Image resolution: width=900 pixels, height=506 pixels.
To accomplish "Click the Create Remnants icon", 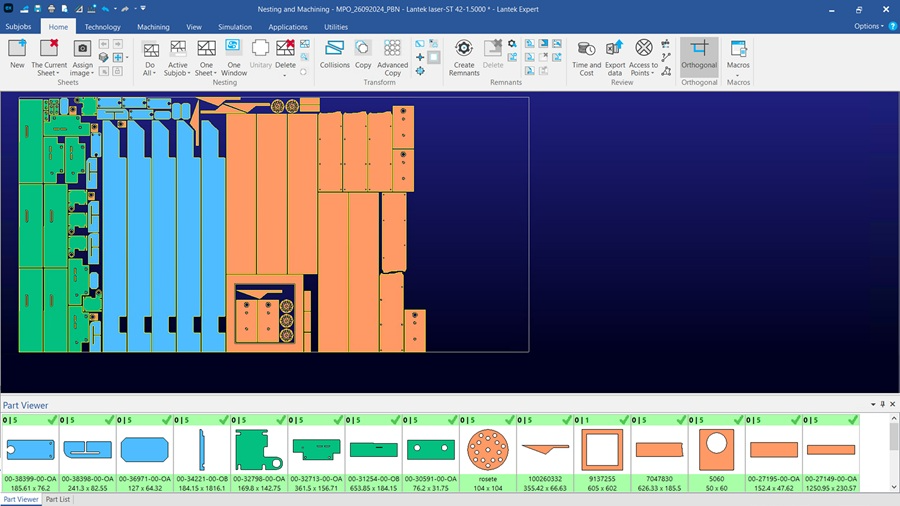I will tap(464, 49).
